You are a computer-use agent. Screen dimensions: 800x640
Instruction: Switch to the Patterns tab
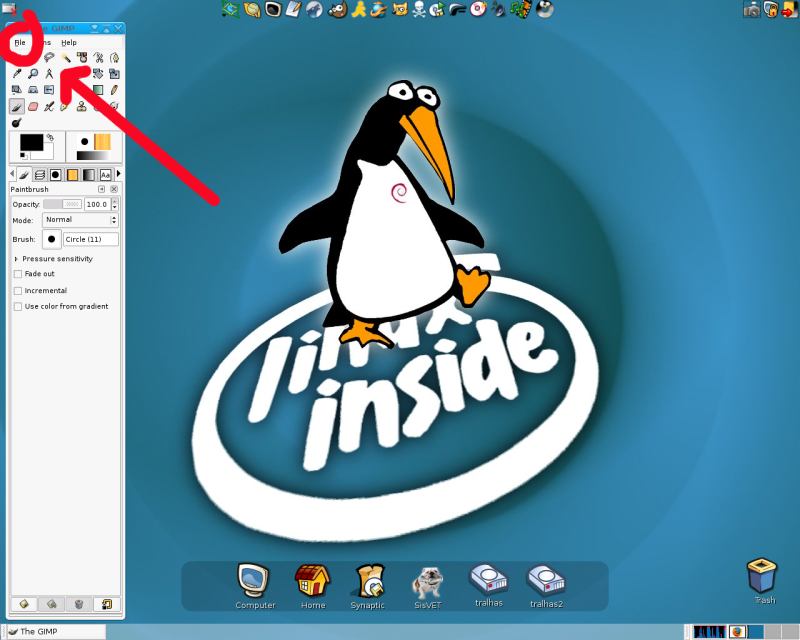point(72,175)
